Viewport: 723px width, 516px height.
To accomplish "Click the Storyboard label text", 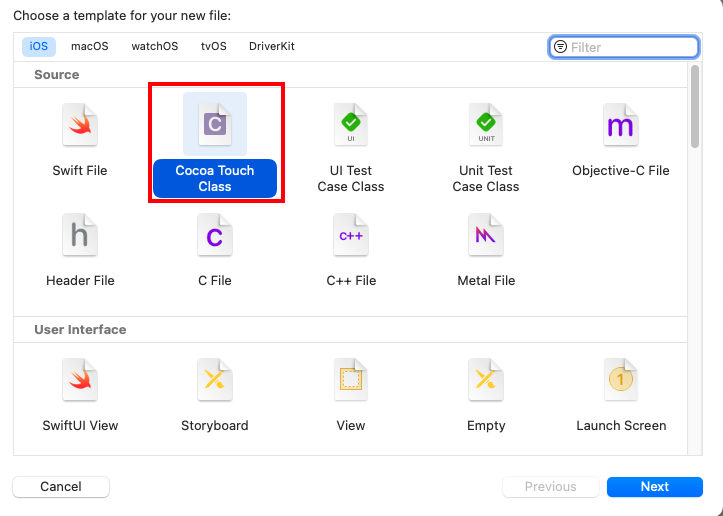I will (215, 426).
